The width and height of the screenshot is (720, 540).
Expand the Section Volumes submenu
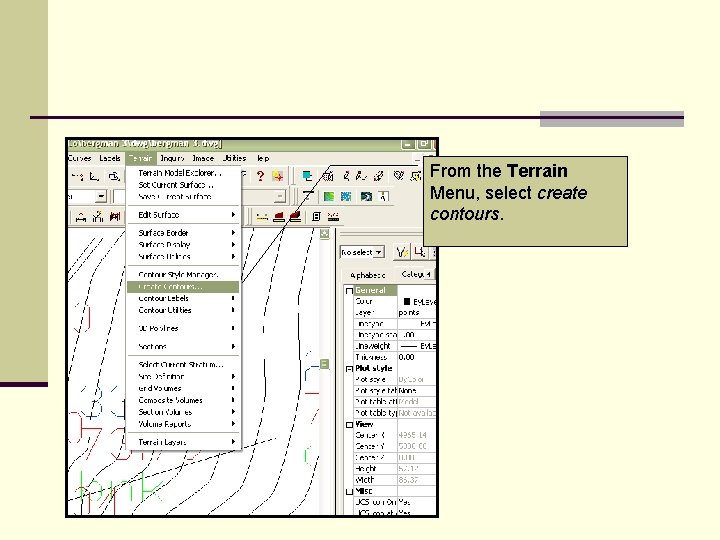pos(183,412)
